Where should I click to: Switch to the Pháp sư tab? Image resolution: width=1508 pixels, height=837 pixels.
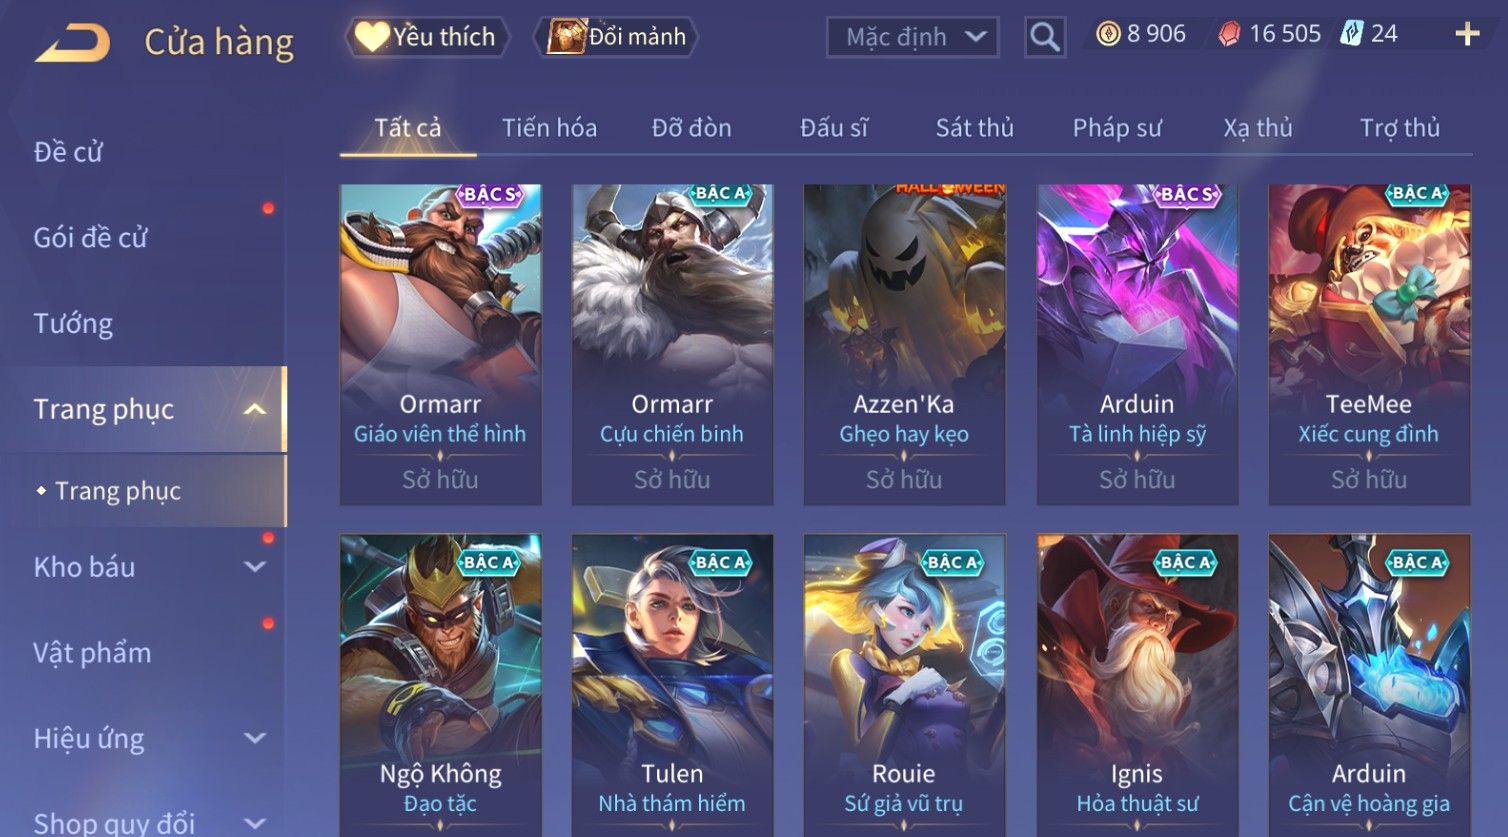click(x=1117, y=128)
